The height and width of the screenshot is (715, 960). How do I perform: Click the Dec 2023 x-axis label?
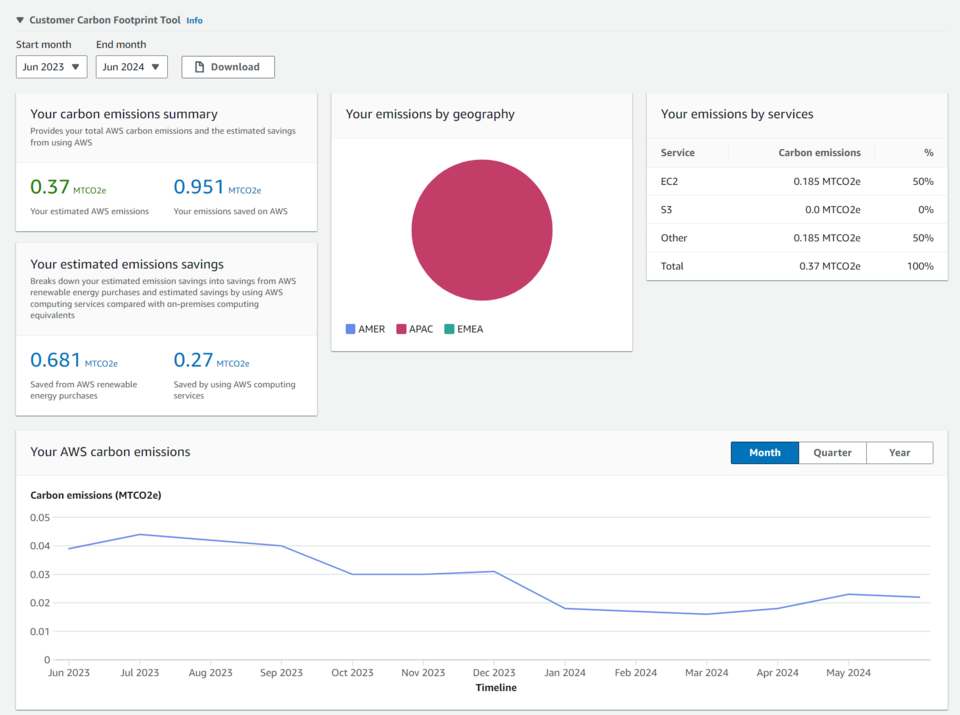click(494, 672)
